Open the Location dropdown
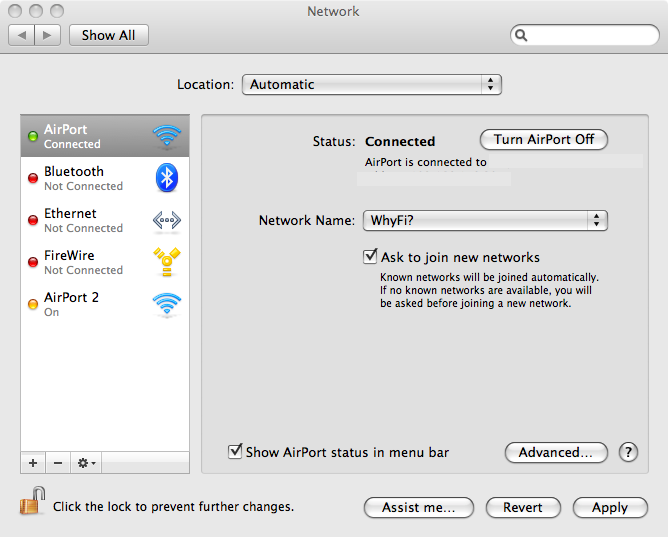 click(x=372, y=84)
